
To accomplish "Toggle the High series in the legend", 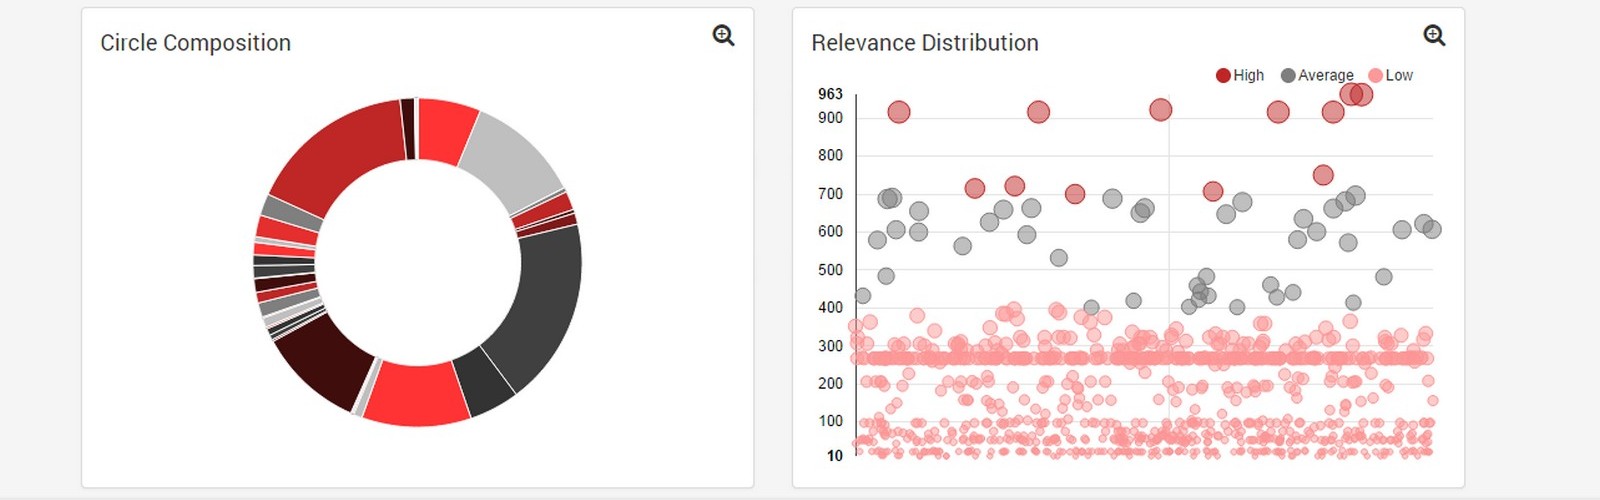I will (1248, 75).
